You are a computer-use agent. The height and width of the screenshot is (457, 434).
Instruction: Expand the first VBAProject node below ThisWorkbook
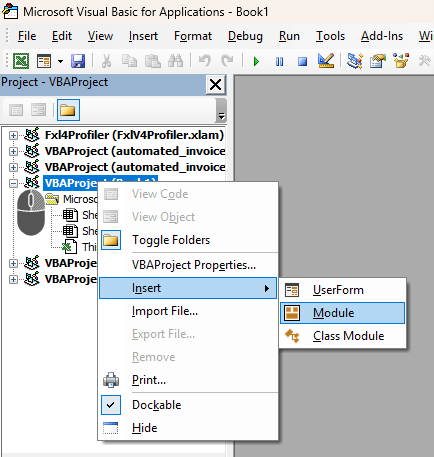point(13,263)
